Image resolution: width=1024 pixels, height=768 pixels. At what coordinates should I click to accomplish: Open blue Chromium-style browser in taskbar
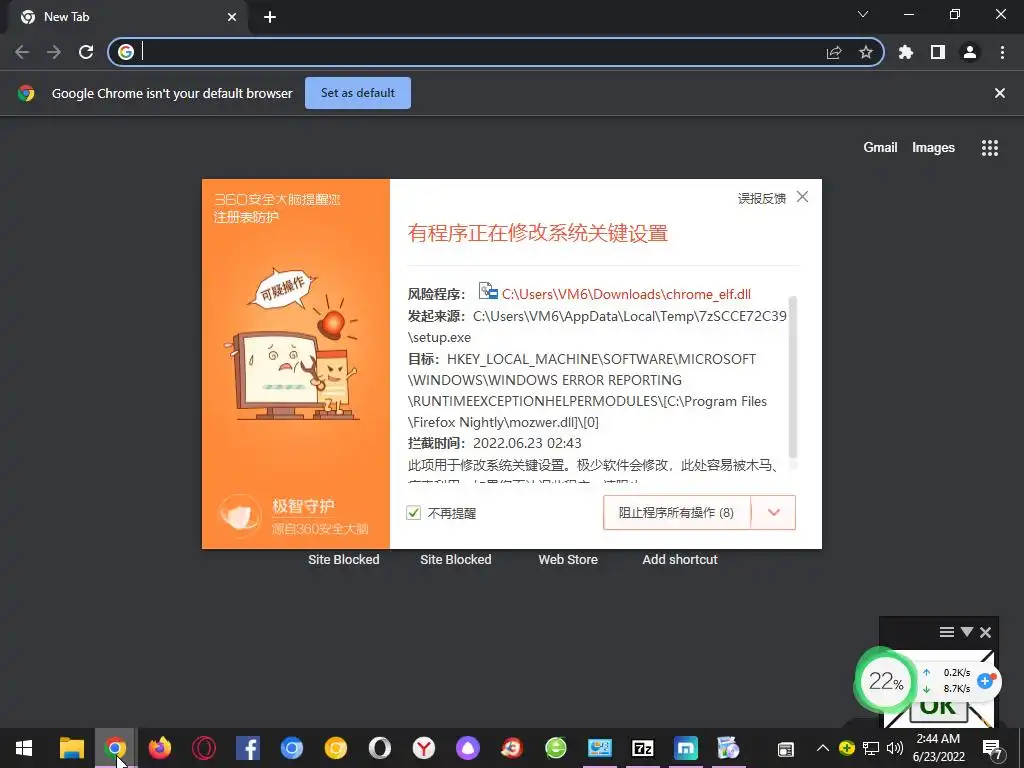292,748
